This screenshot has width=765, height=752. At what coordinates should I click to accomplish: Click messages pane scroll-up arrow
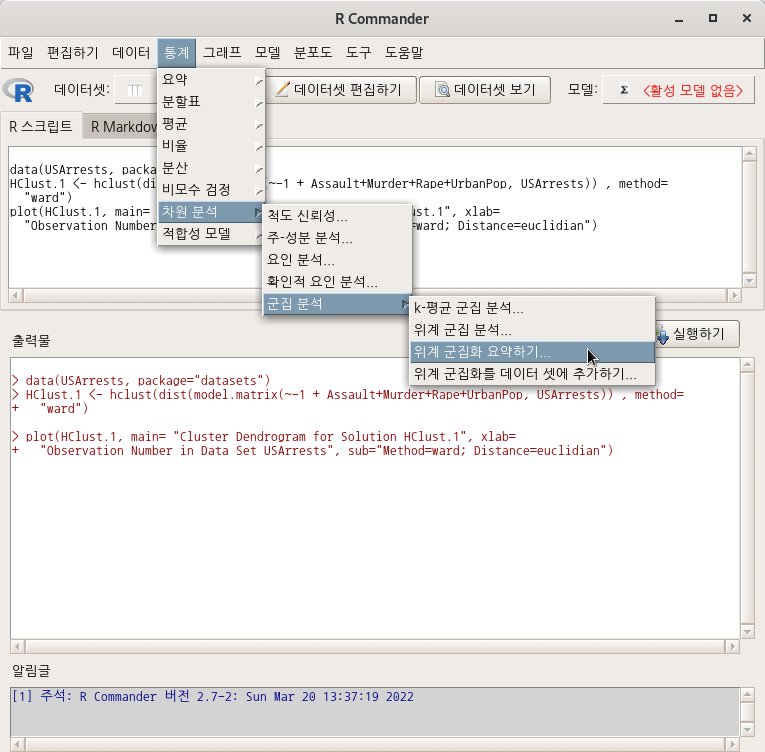click(747, 694)
